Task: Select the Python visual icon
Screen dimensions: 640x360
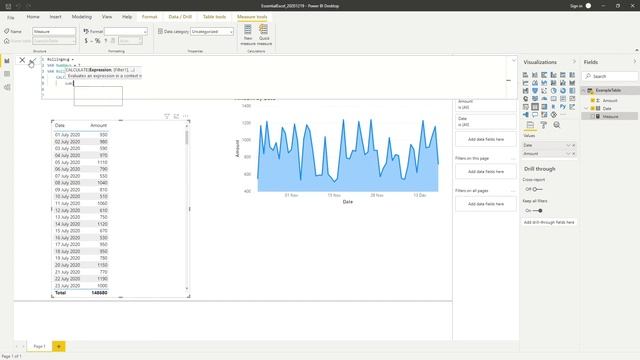Action: [563, 107]
